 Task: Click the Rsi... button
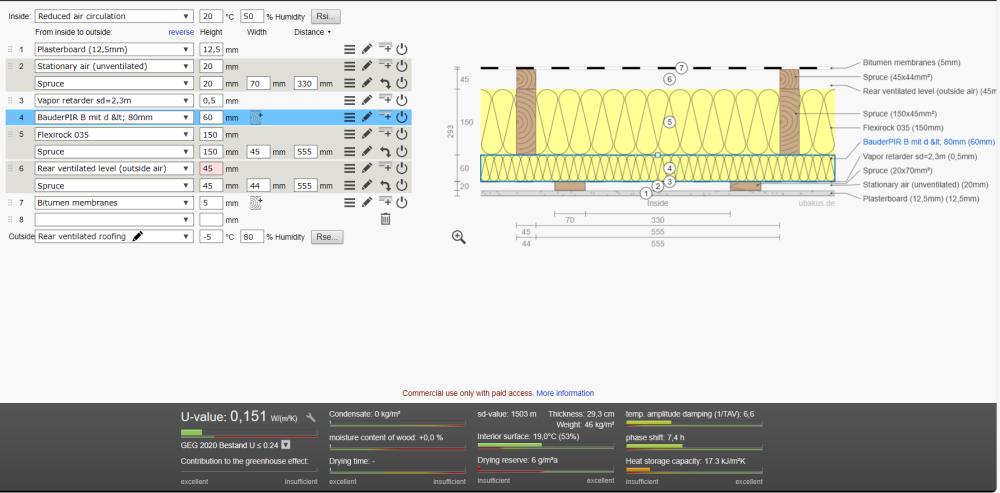pyautogui.click(x=326, y=17)
